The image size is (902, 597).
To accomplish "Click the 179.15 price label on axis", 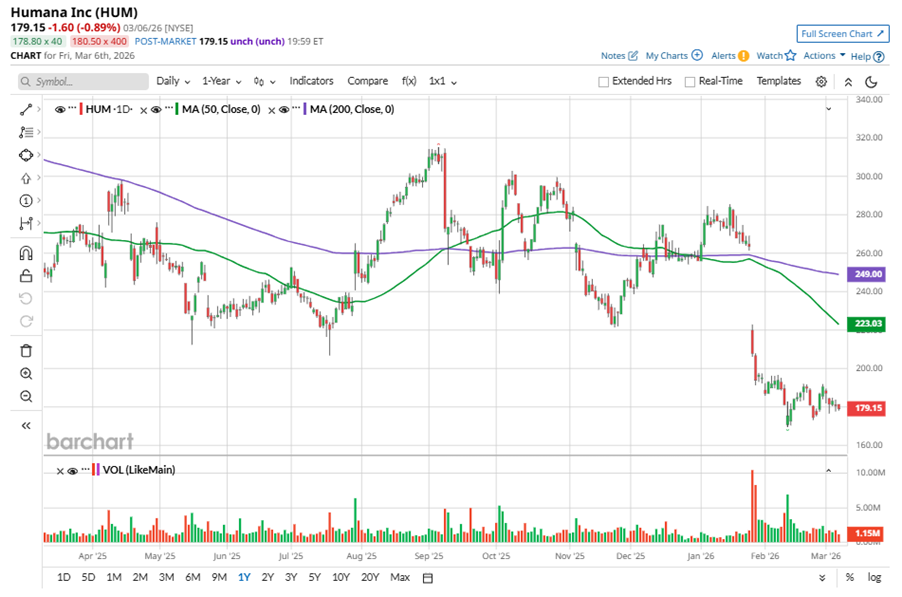I will click(867, 408).
